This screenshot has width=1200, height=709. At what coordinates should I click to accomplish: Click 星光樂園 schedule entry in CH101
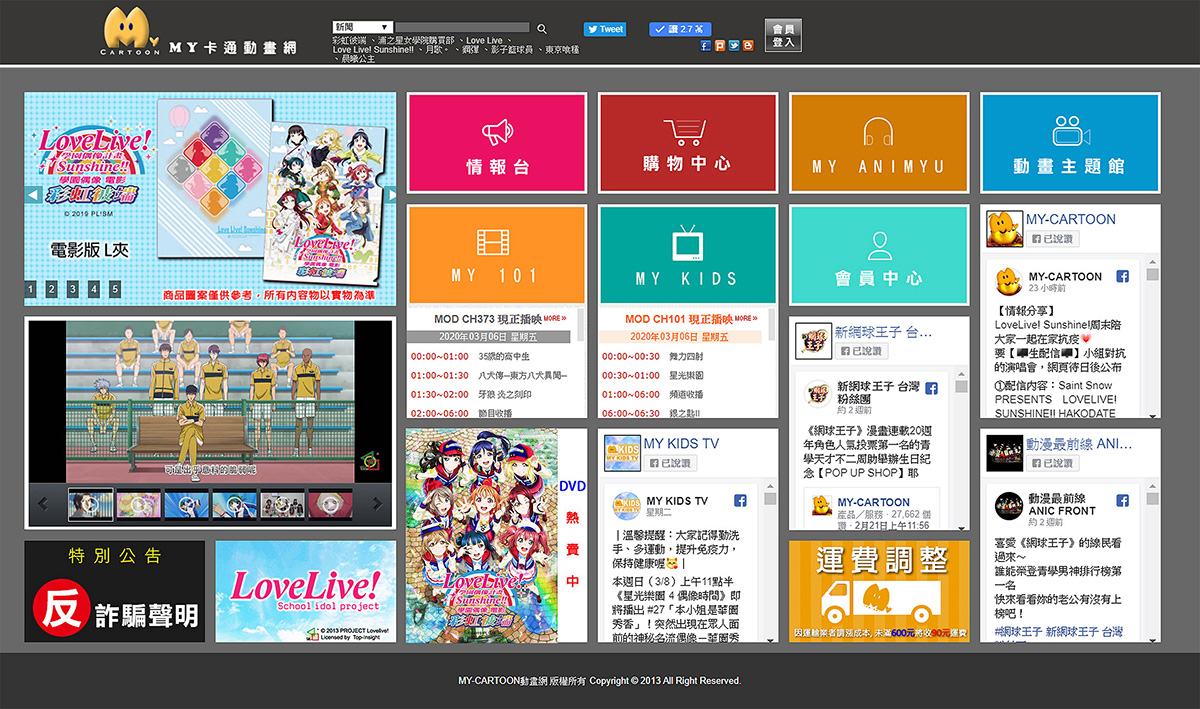687,375
